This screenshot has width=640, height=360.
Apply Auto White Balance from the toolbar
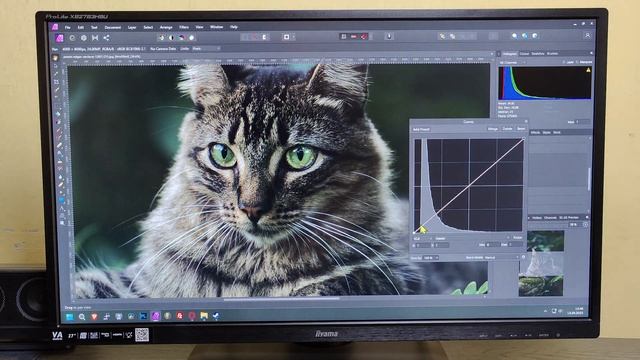(191, 38)
